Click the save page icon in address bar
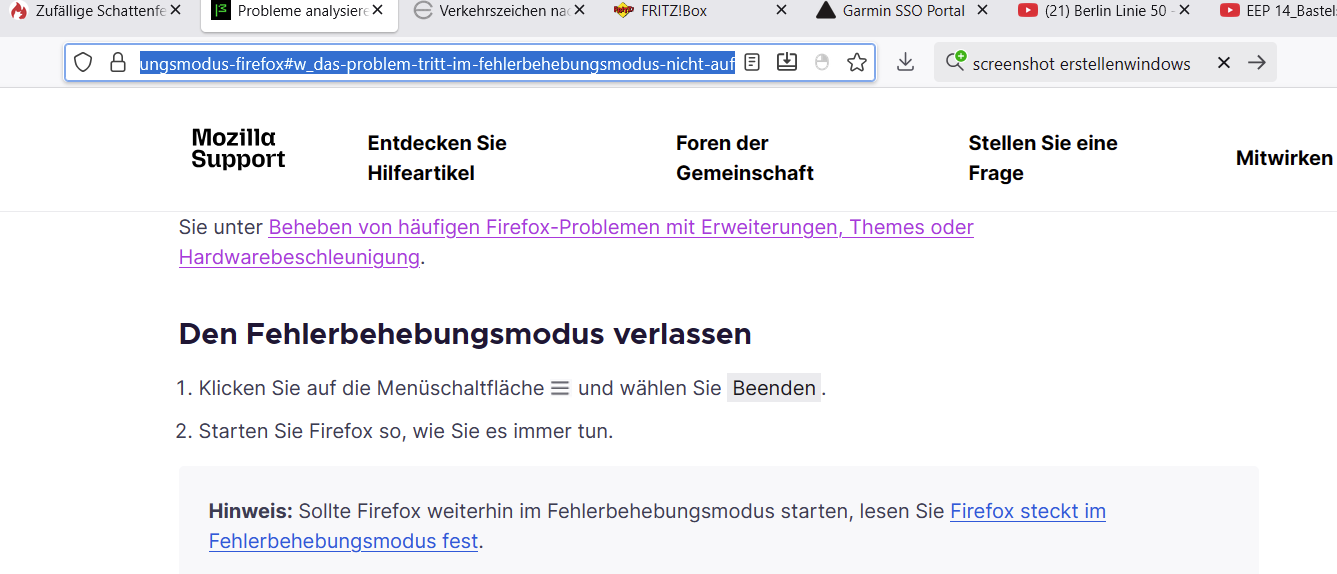This screenshot has width=1337, height=574. click(787, 62)
